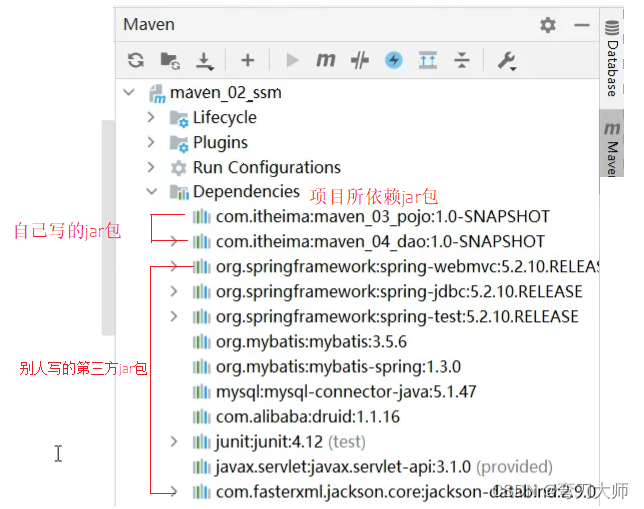Click library icon beside druid:1.1.16
Screen dimensions: 644x509
tap(202, 417)
